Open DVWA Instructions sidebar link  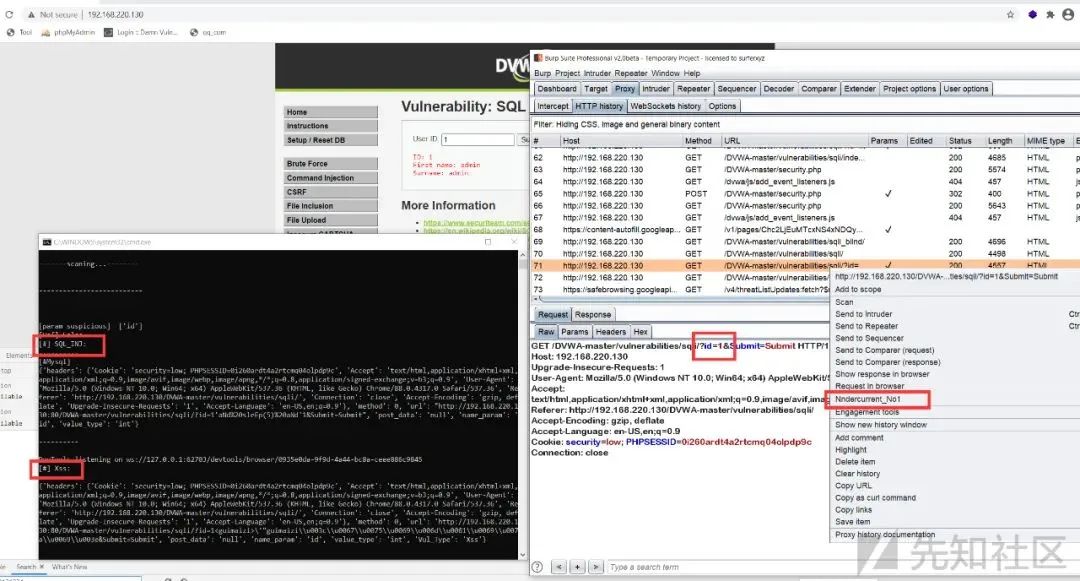331,126
